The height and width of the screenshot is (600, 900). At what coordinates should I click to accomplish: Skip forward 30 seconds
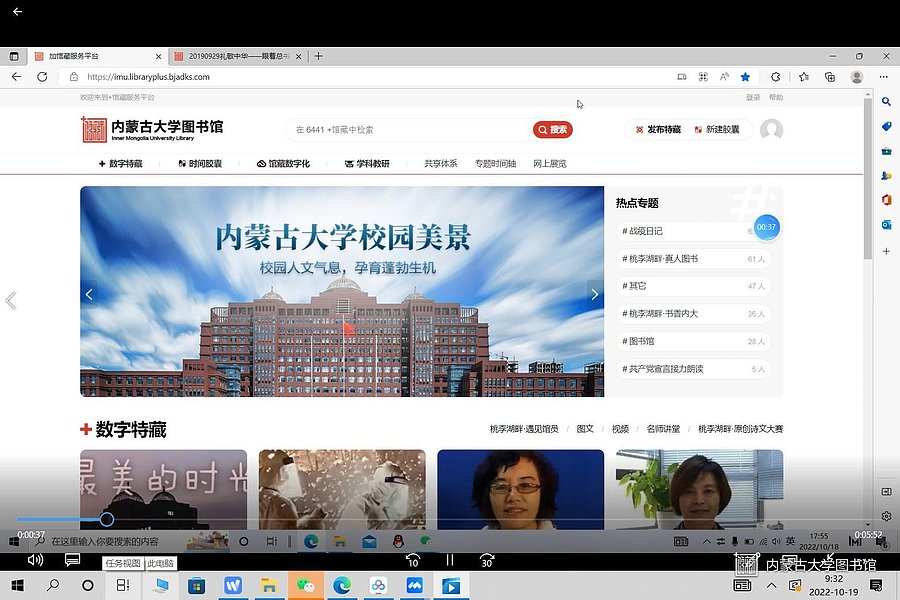point(487,560)
